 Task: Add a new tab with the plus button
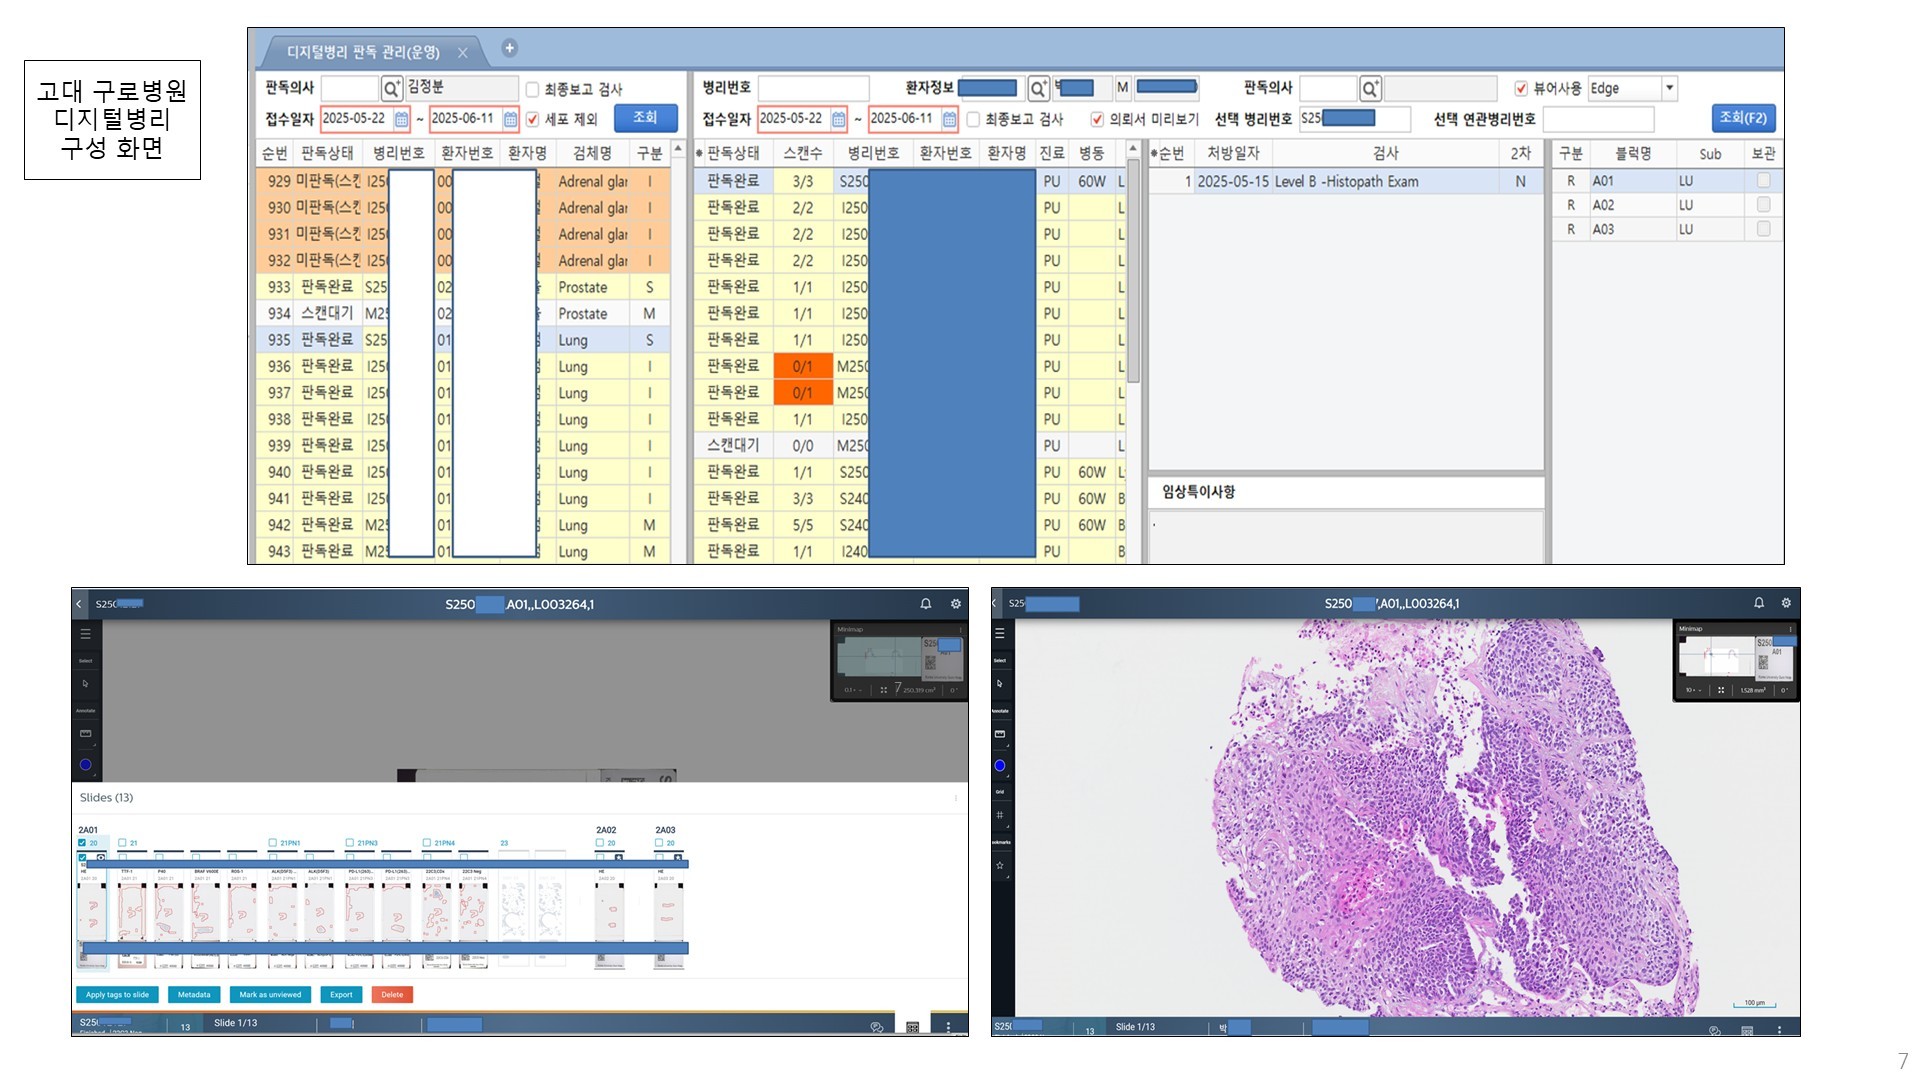point(509,48)
